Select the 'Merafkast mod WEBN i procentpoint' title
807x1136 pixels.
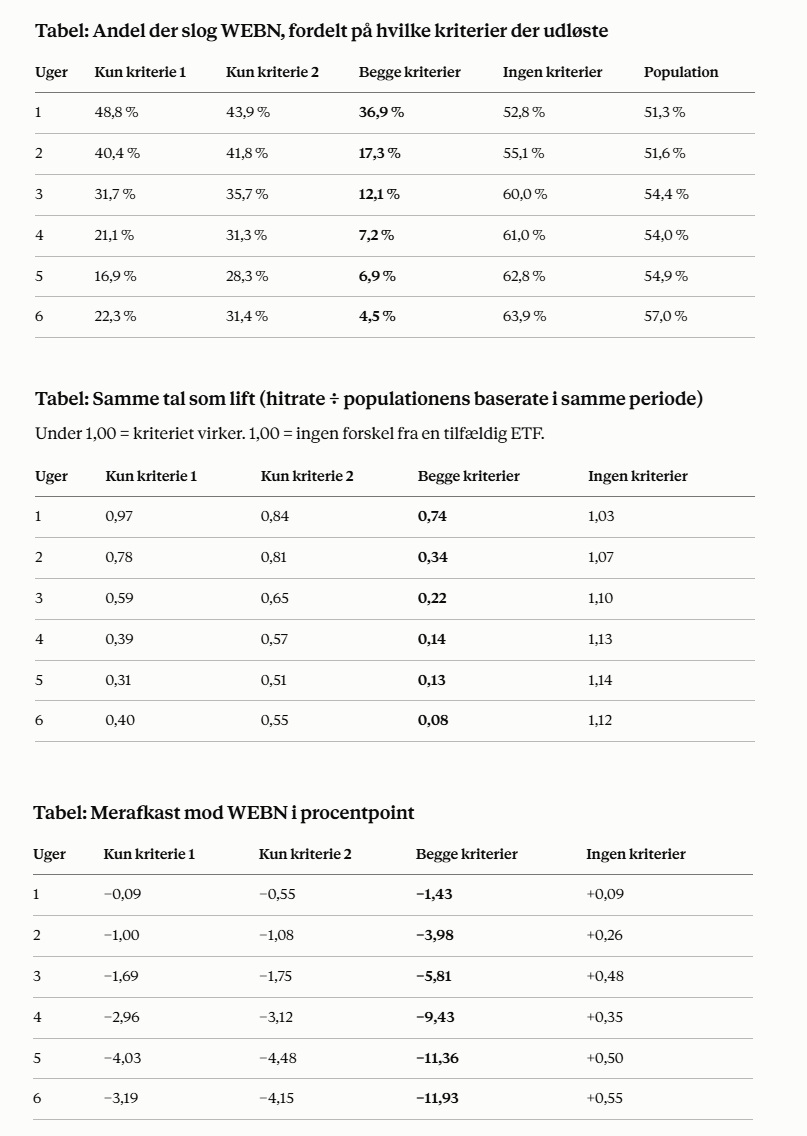tap(224, 813)
